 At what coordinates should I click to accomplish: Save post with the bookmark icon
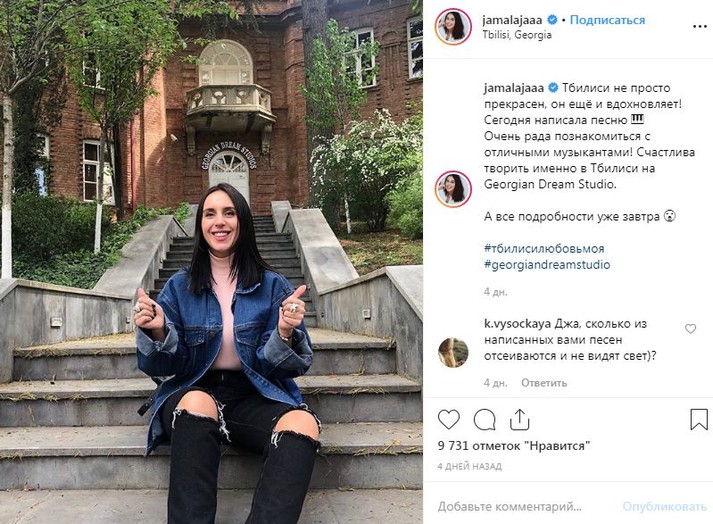[698, 419]
